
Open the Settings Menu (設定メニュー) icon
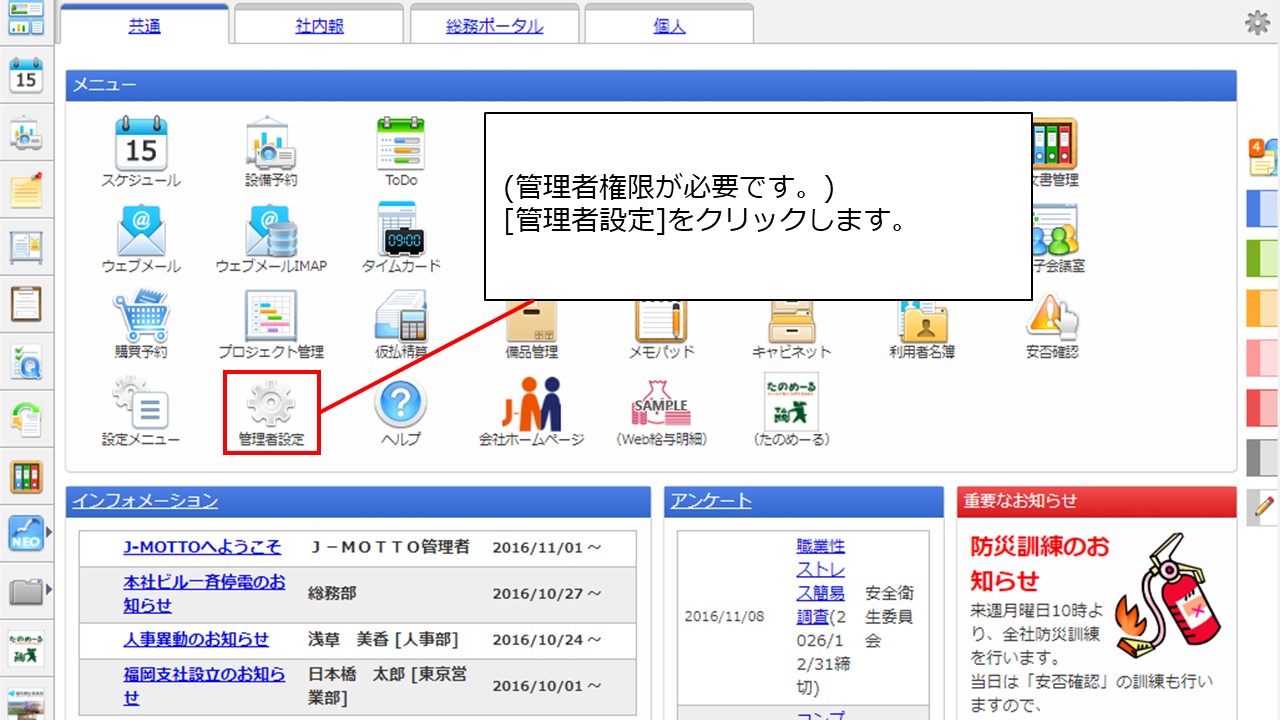140,404
